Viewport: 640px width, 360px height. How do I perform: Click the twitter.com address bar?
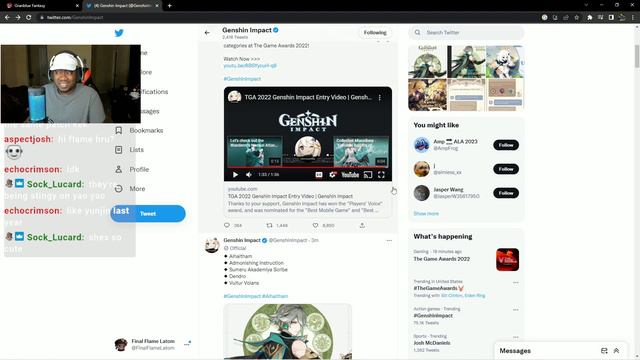(x=286, y=18)
